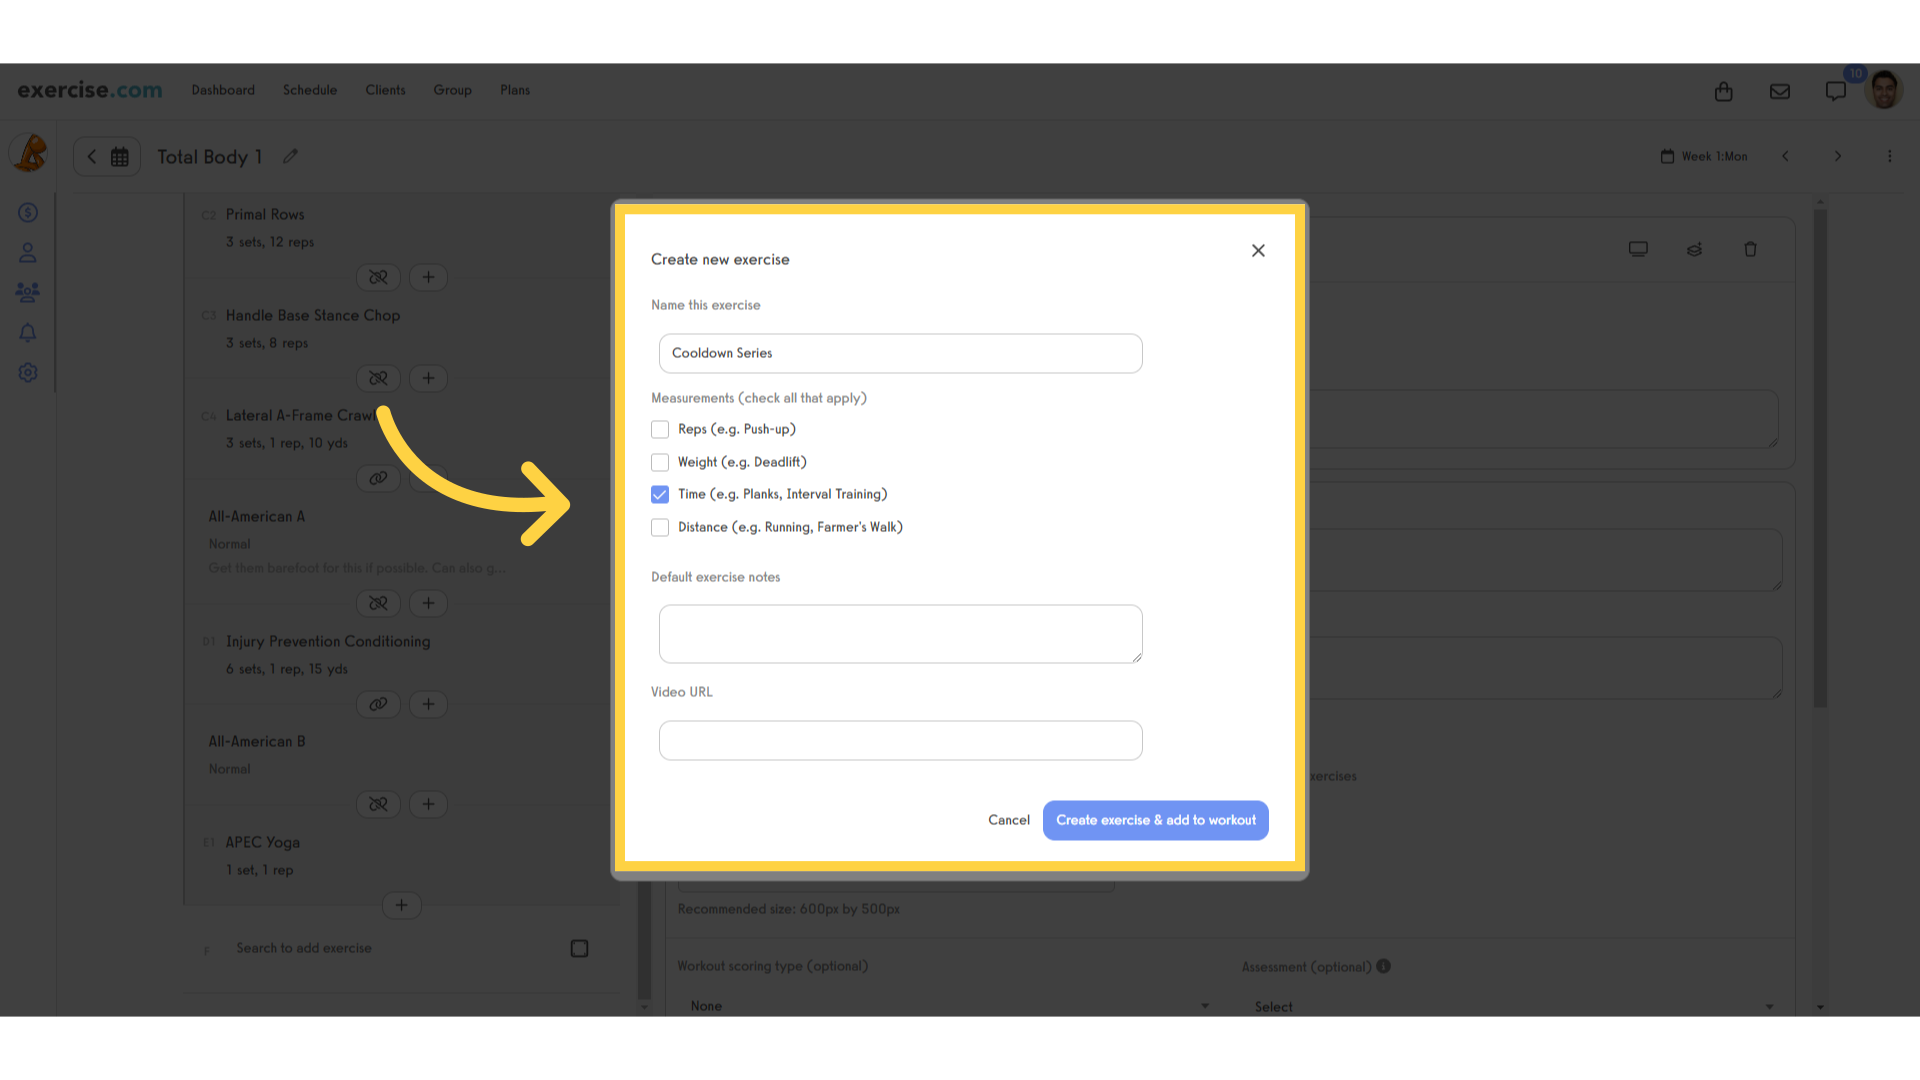Image resolution: width=1920 pixels, height=1080 pixels.
Task: Open the Workout scoring type dropdown
Action: click(x=947, y=1006)
